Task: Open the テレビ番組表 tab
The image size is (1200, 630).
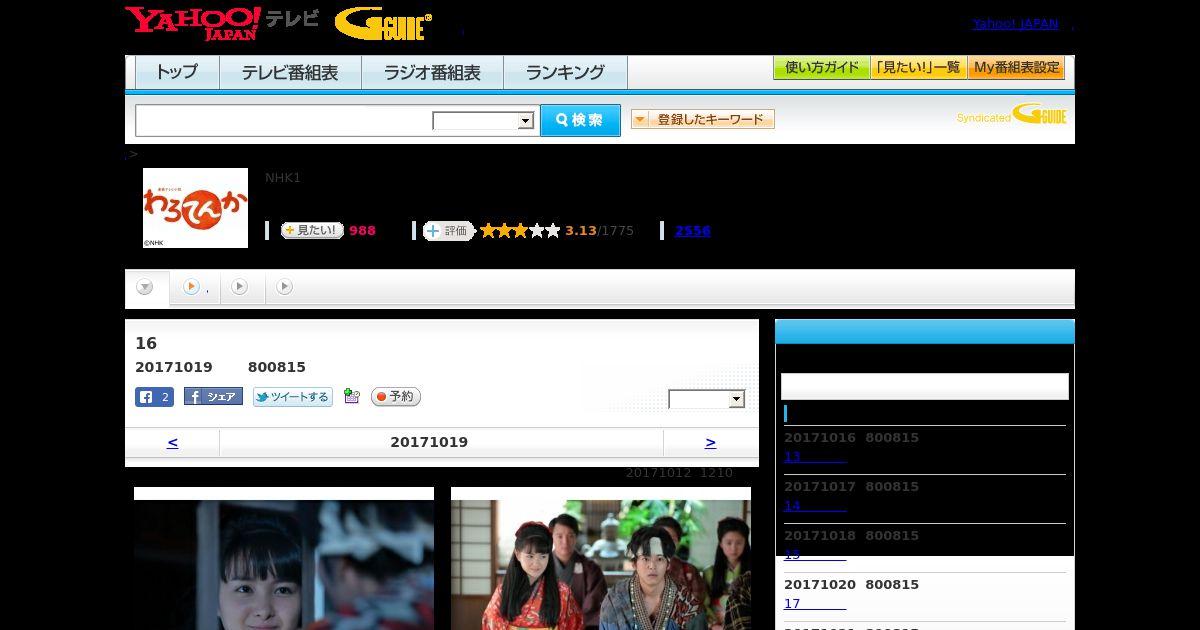Action: coord(290,73)
